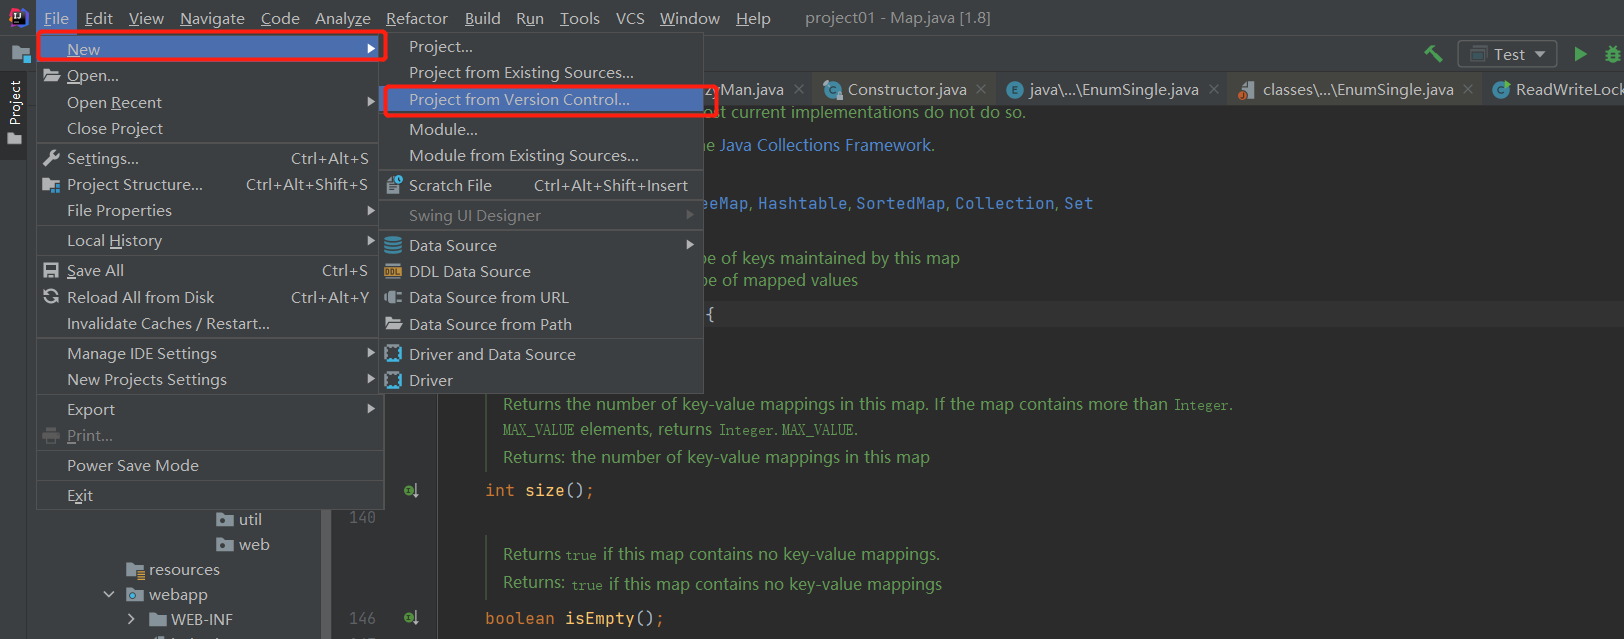Screen dimensions: 1624x639
Task: Close the classes\...\EnumSingle.java tab
Action: click(1468, 90)
